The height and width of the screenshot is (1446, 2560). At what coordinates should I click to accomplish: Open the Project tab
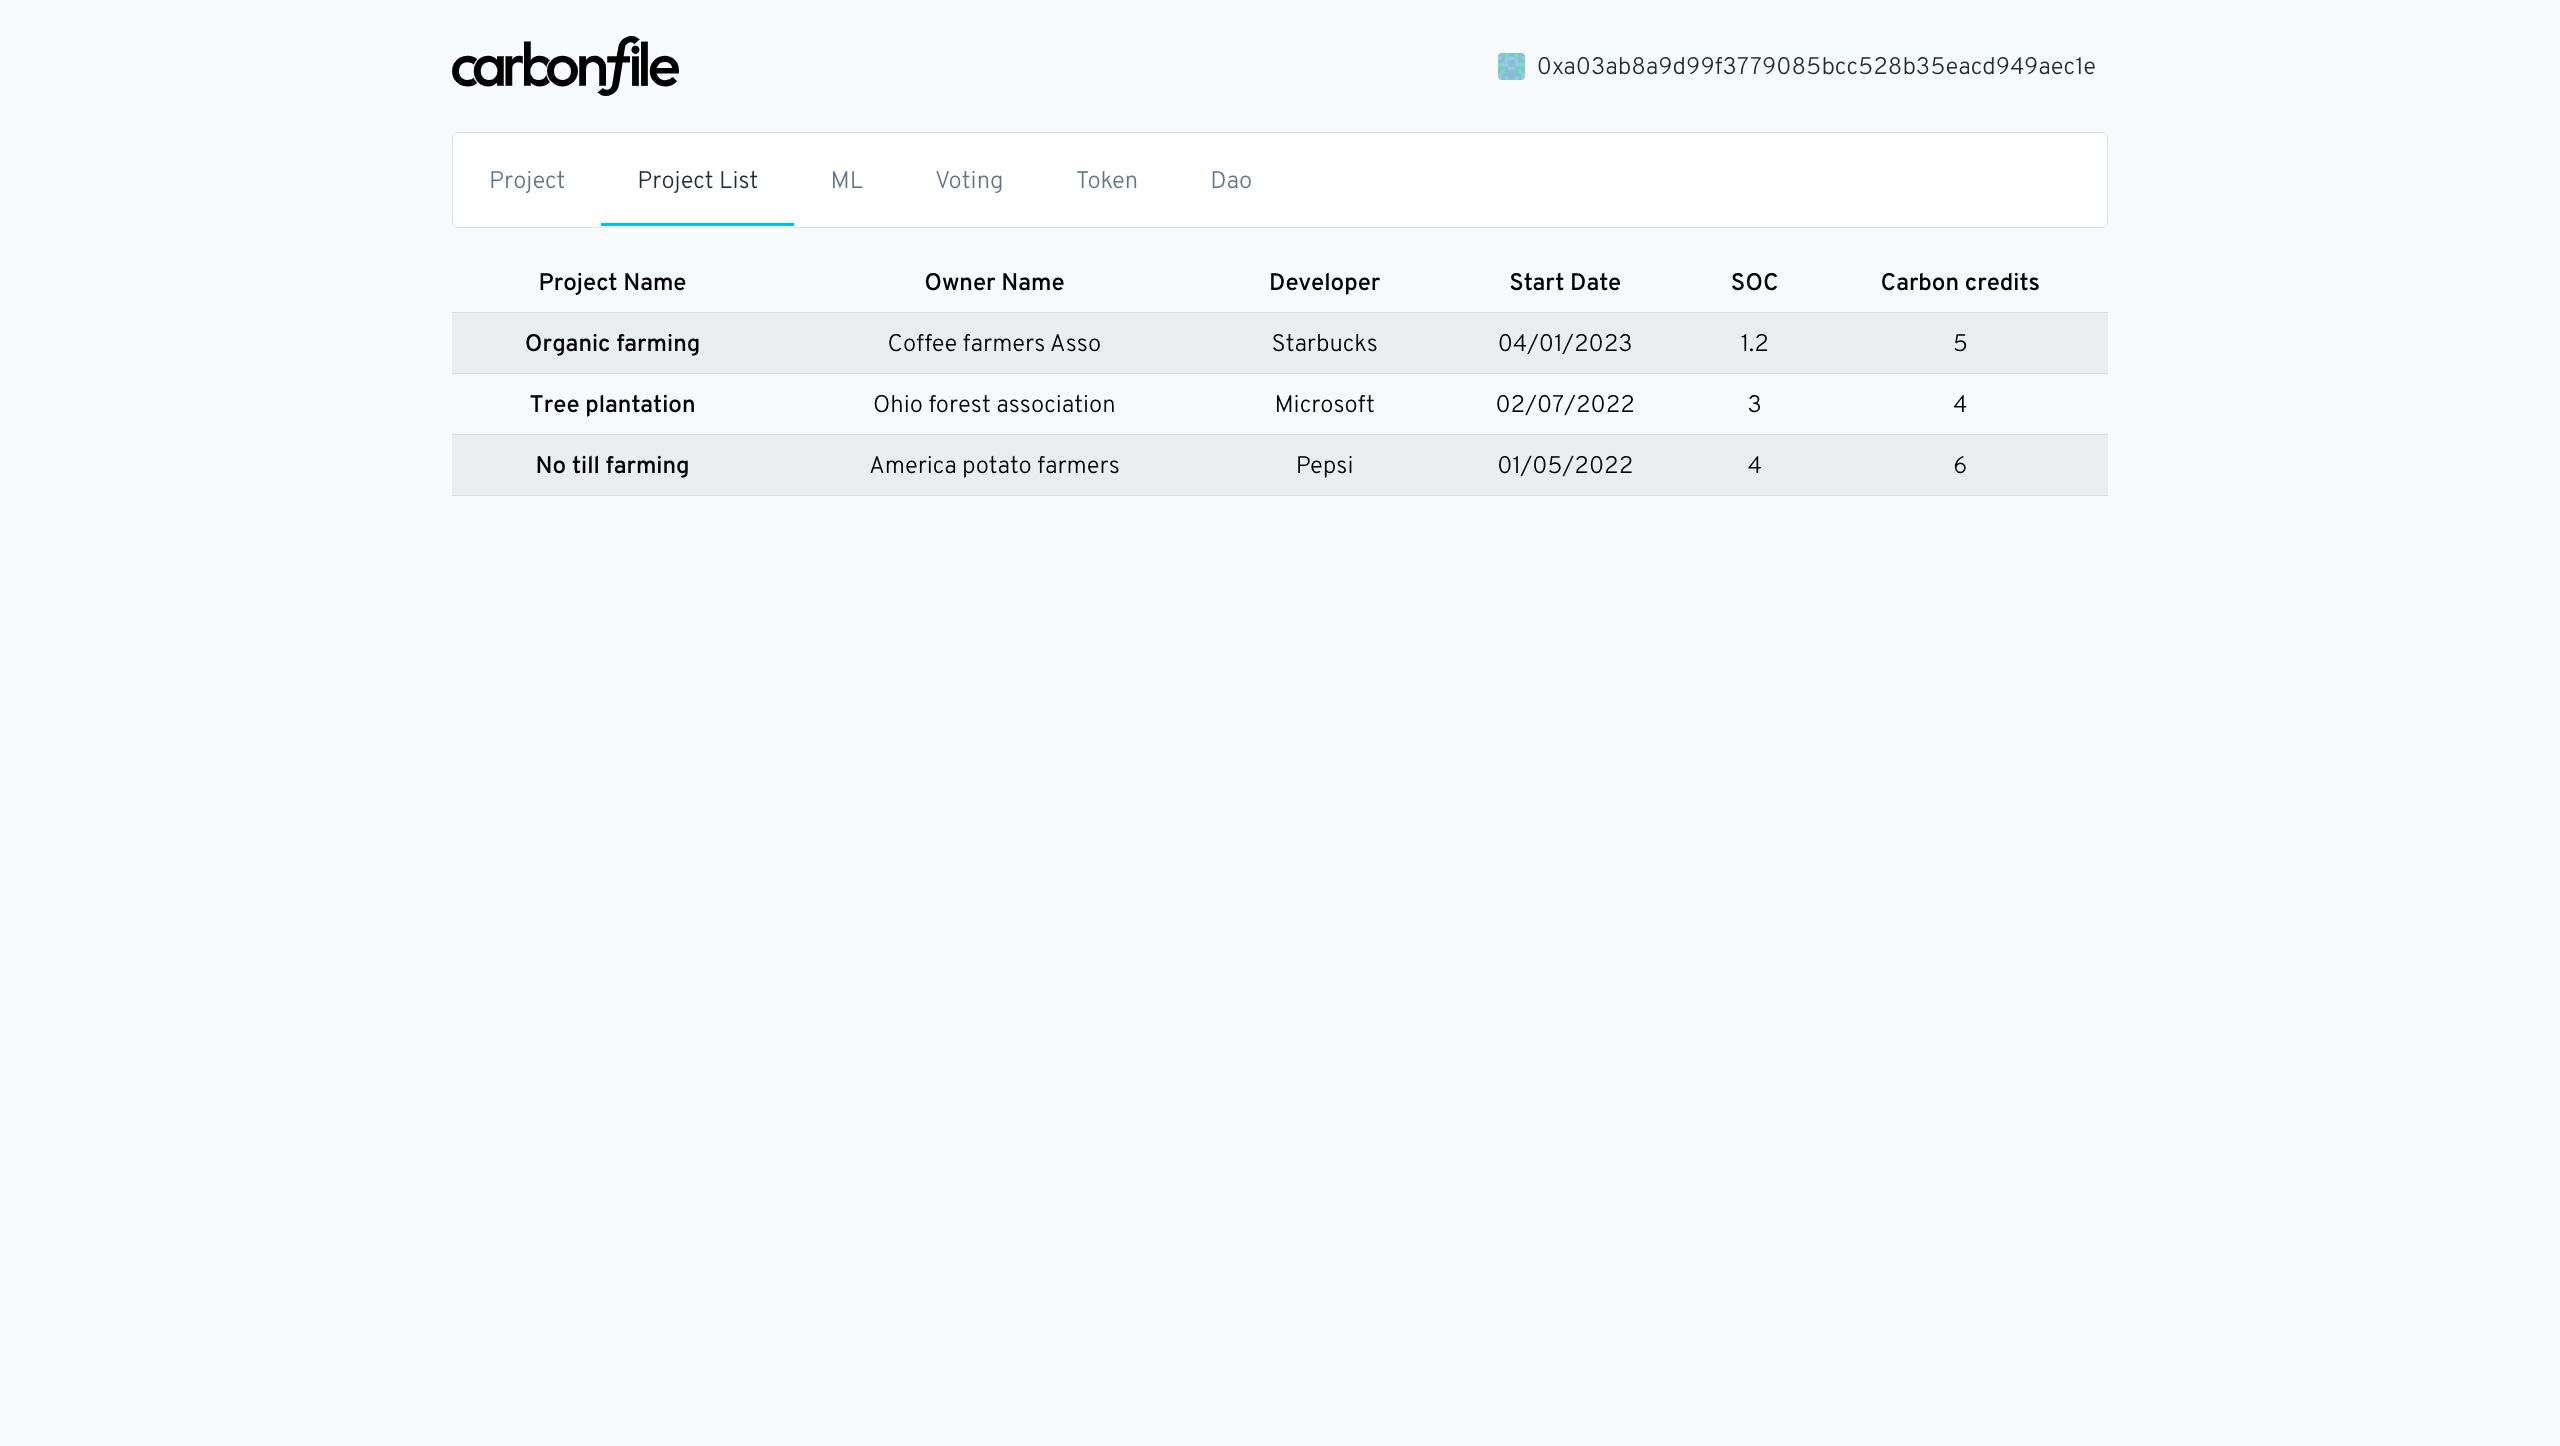[x=527, y=180]
